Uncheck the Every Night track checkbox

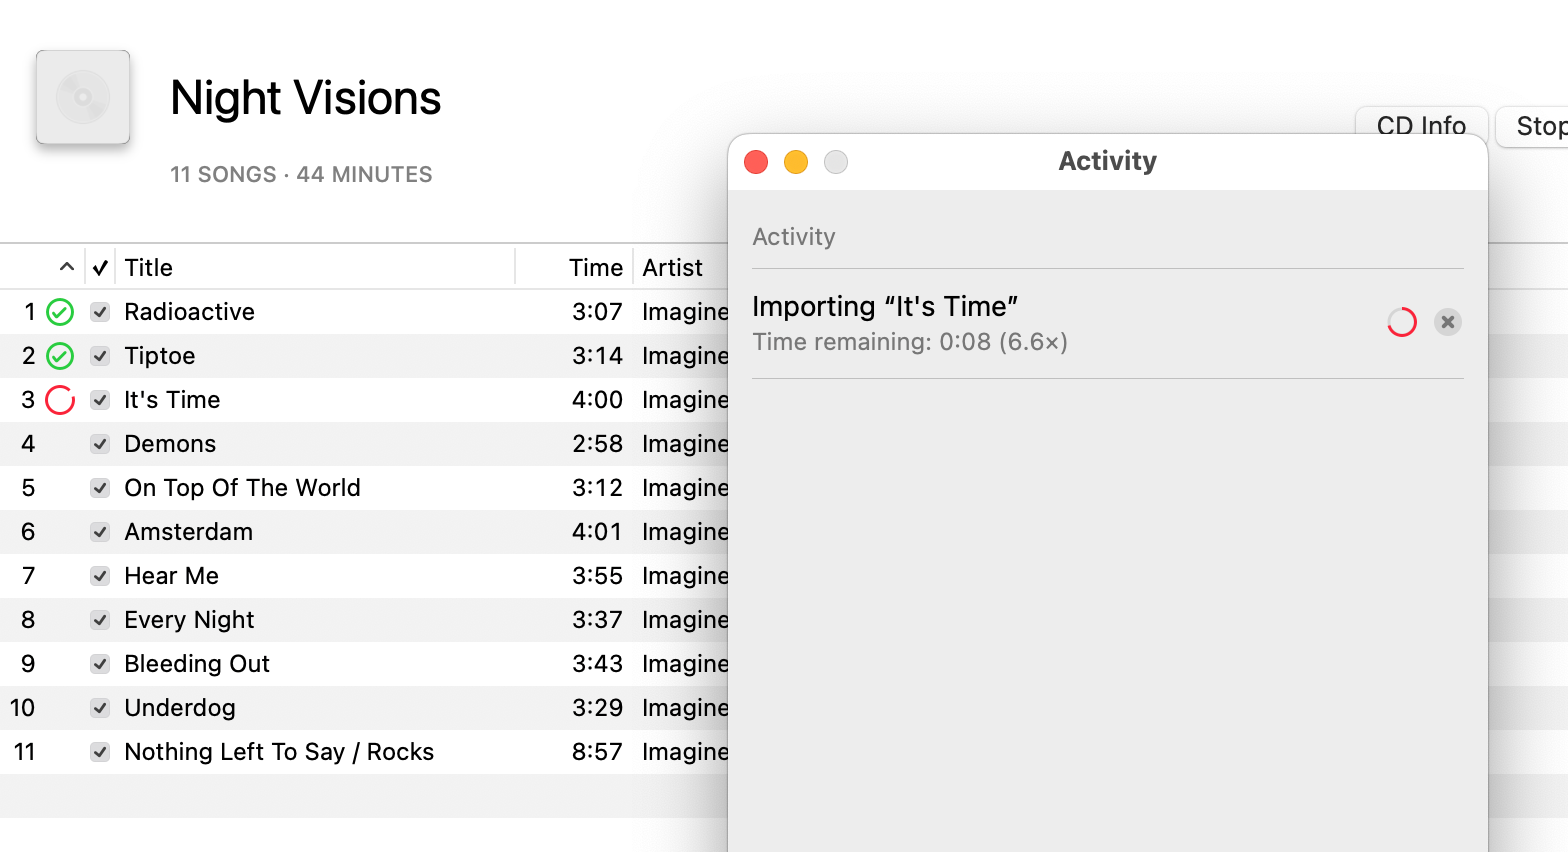tap(100, 620)
